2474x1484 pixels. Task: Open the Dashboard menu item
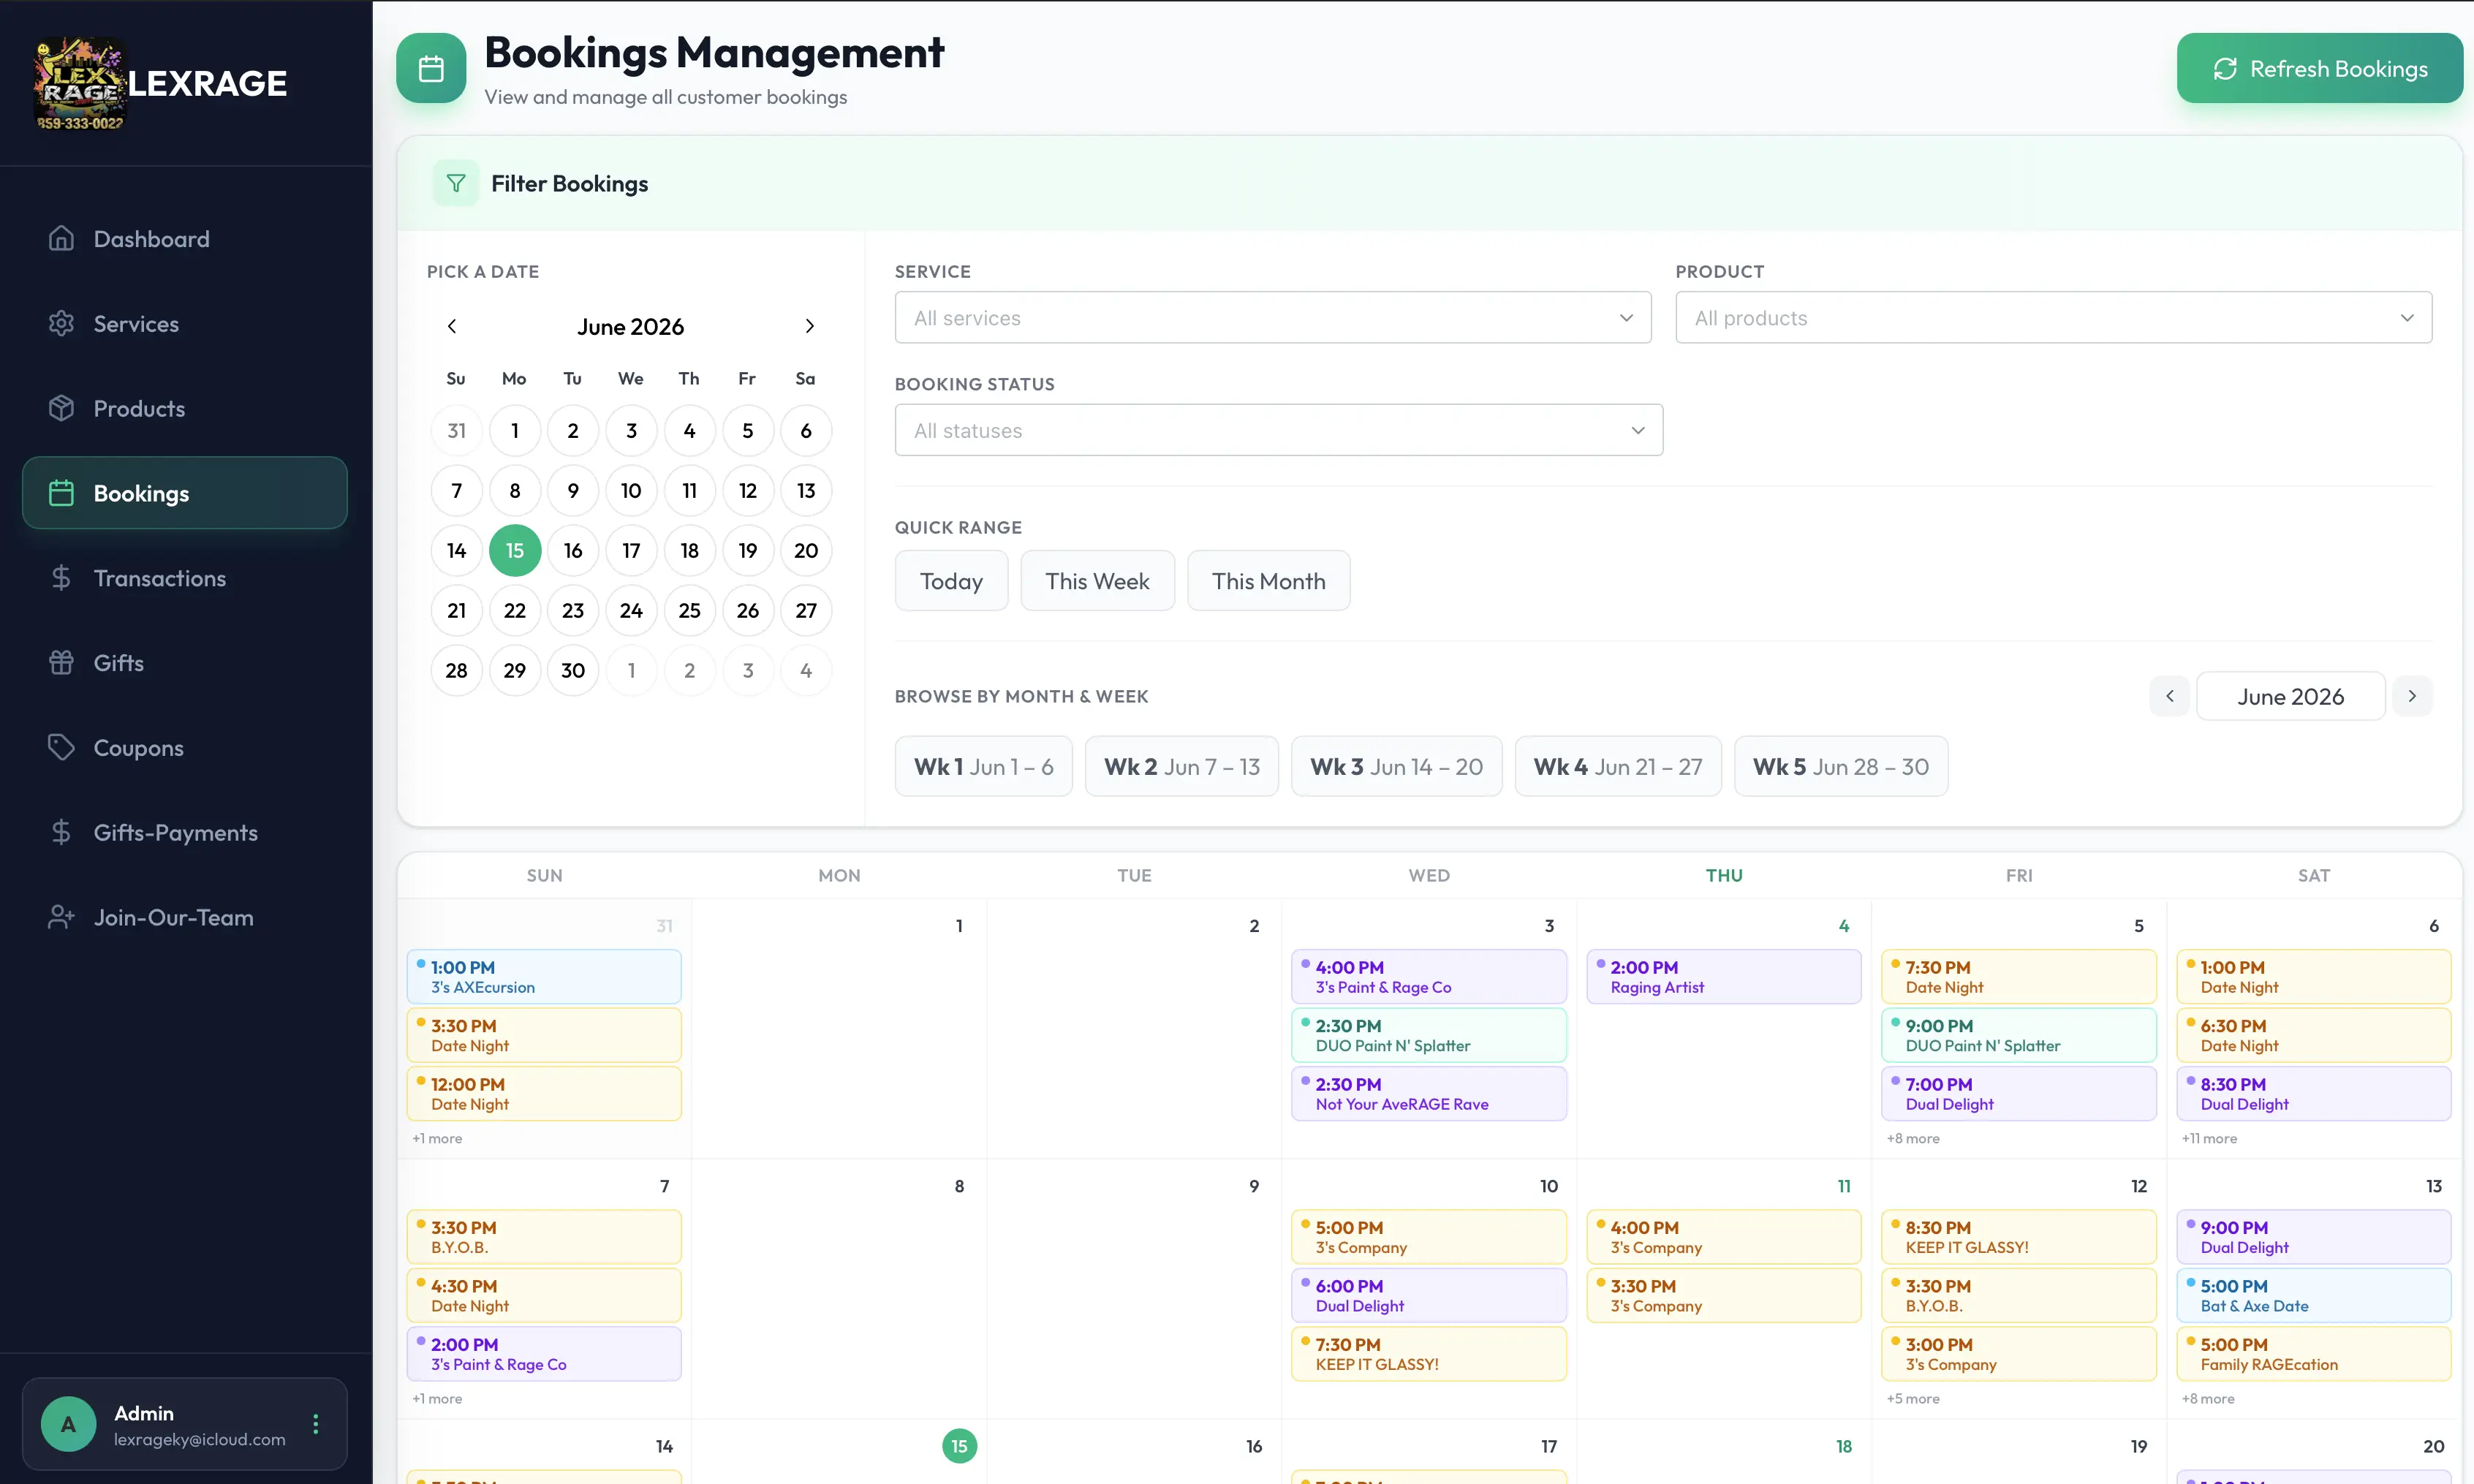(185, 239)
